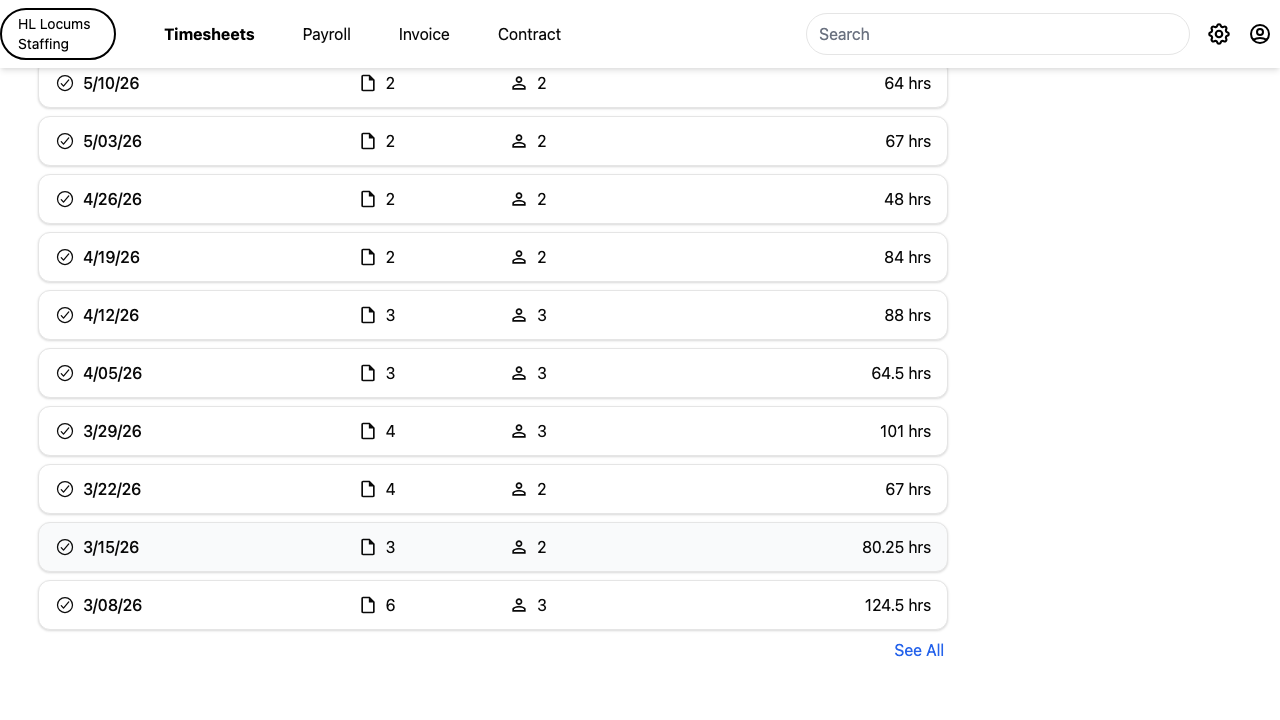Click the person icon in the 3/08/26 row
The height and width of the screenshot is (720, 1280).
[519, 605]
